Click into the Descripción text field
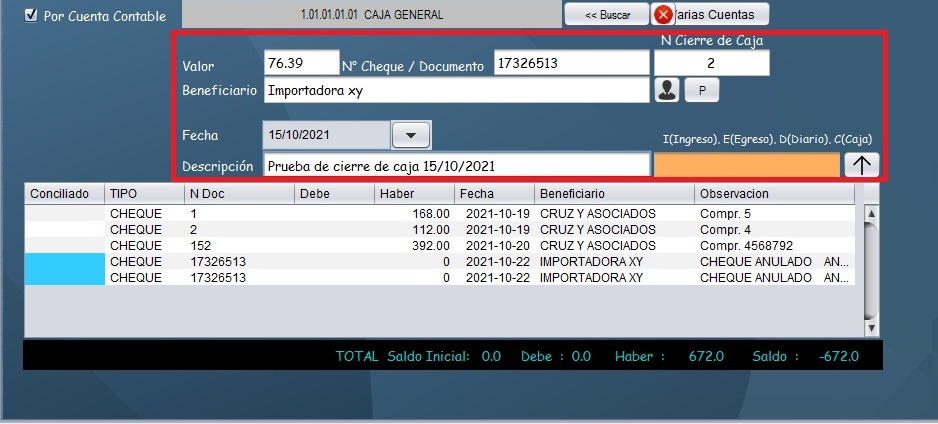Viewport: 938px width, 424px height. pyautogui.click(x=455, y=165)
